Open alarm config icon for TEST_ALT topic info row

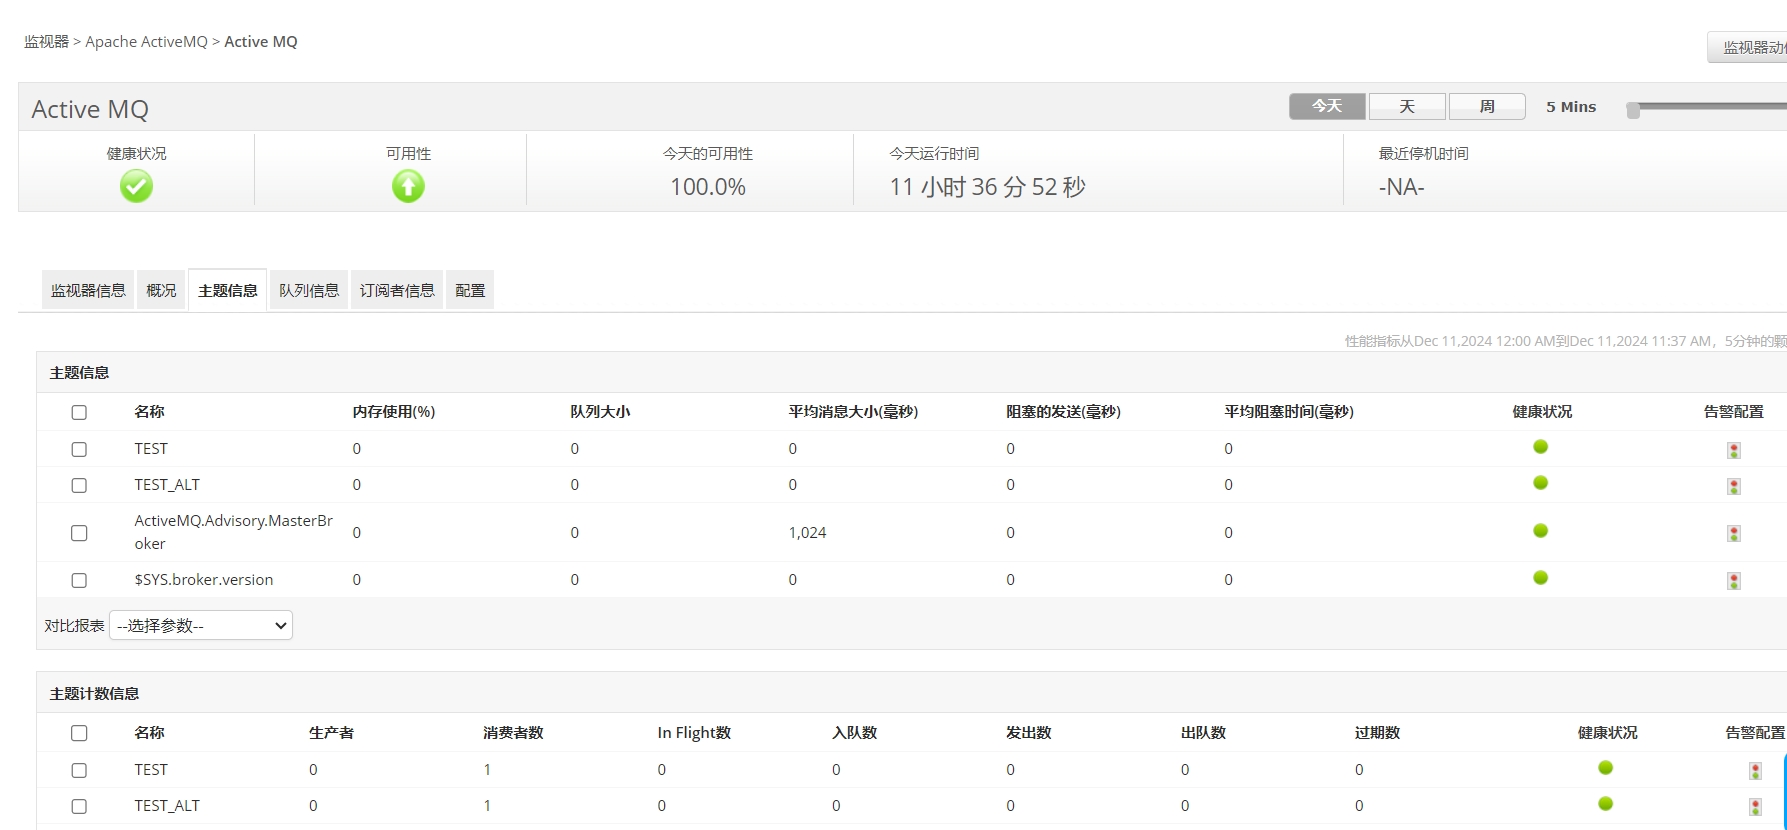point(1734,486)
